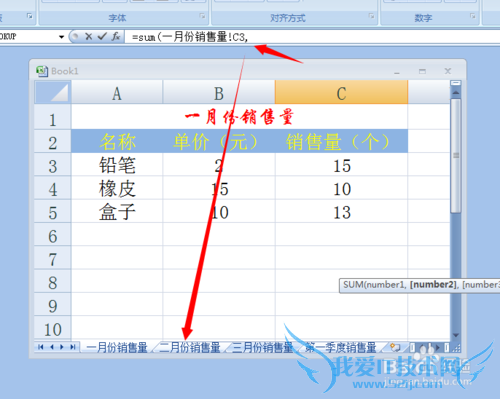Select column B header

click(x=219, y=92)
